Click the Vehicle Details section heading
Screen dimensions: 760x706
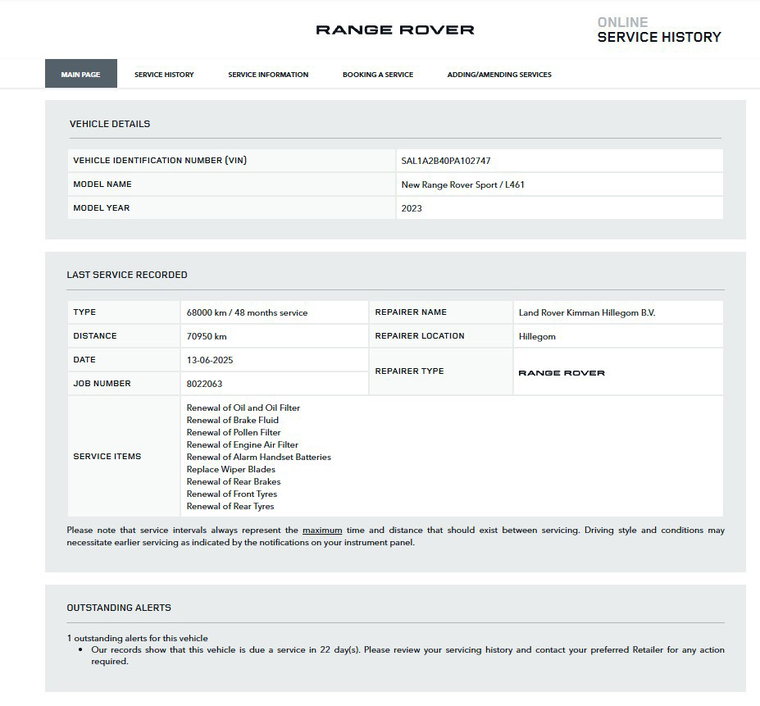point(110,124)
